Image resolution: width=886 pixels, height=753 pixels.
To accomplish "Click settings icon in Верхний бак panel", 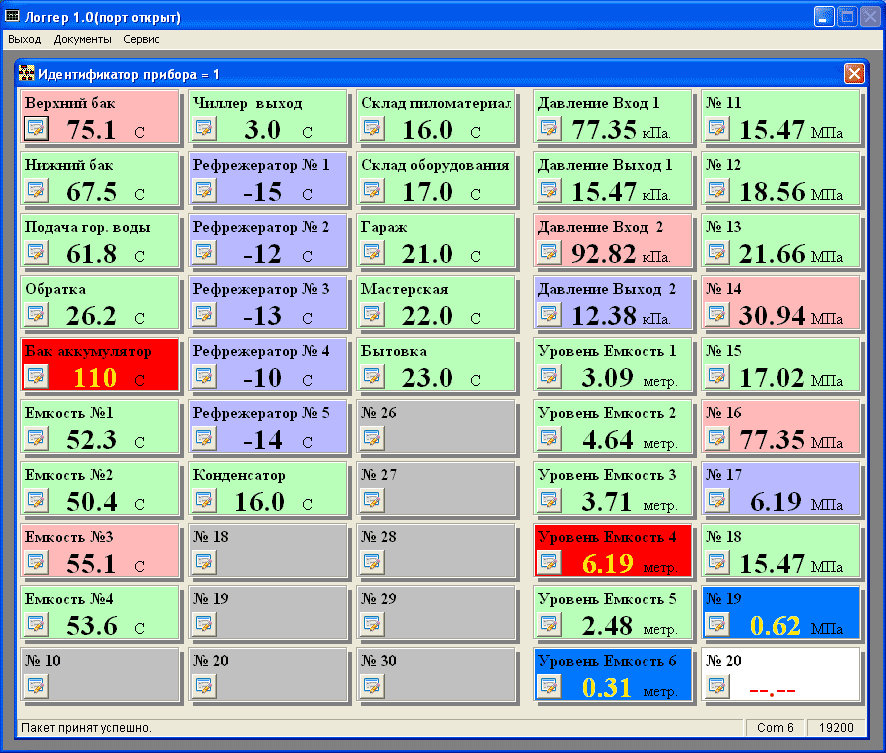I will pos(36,127).
